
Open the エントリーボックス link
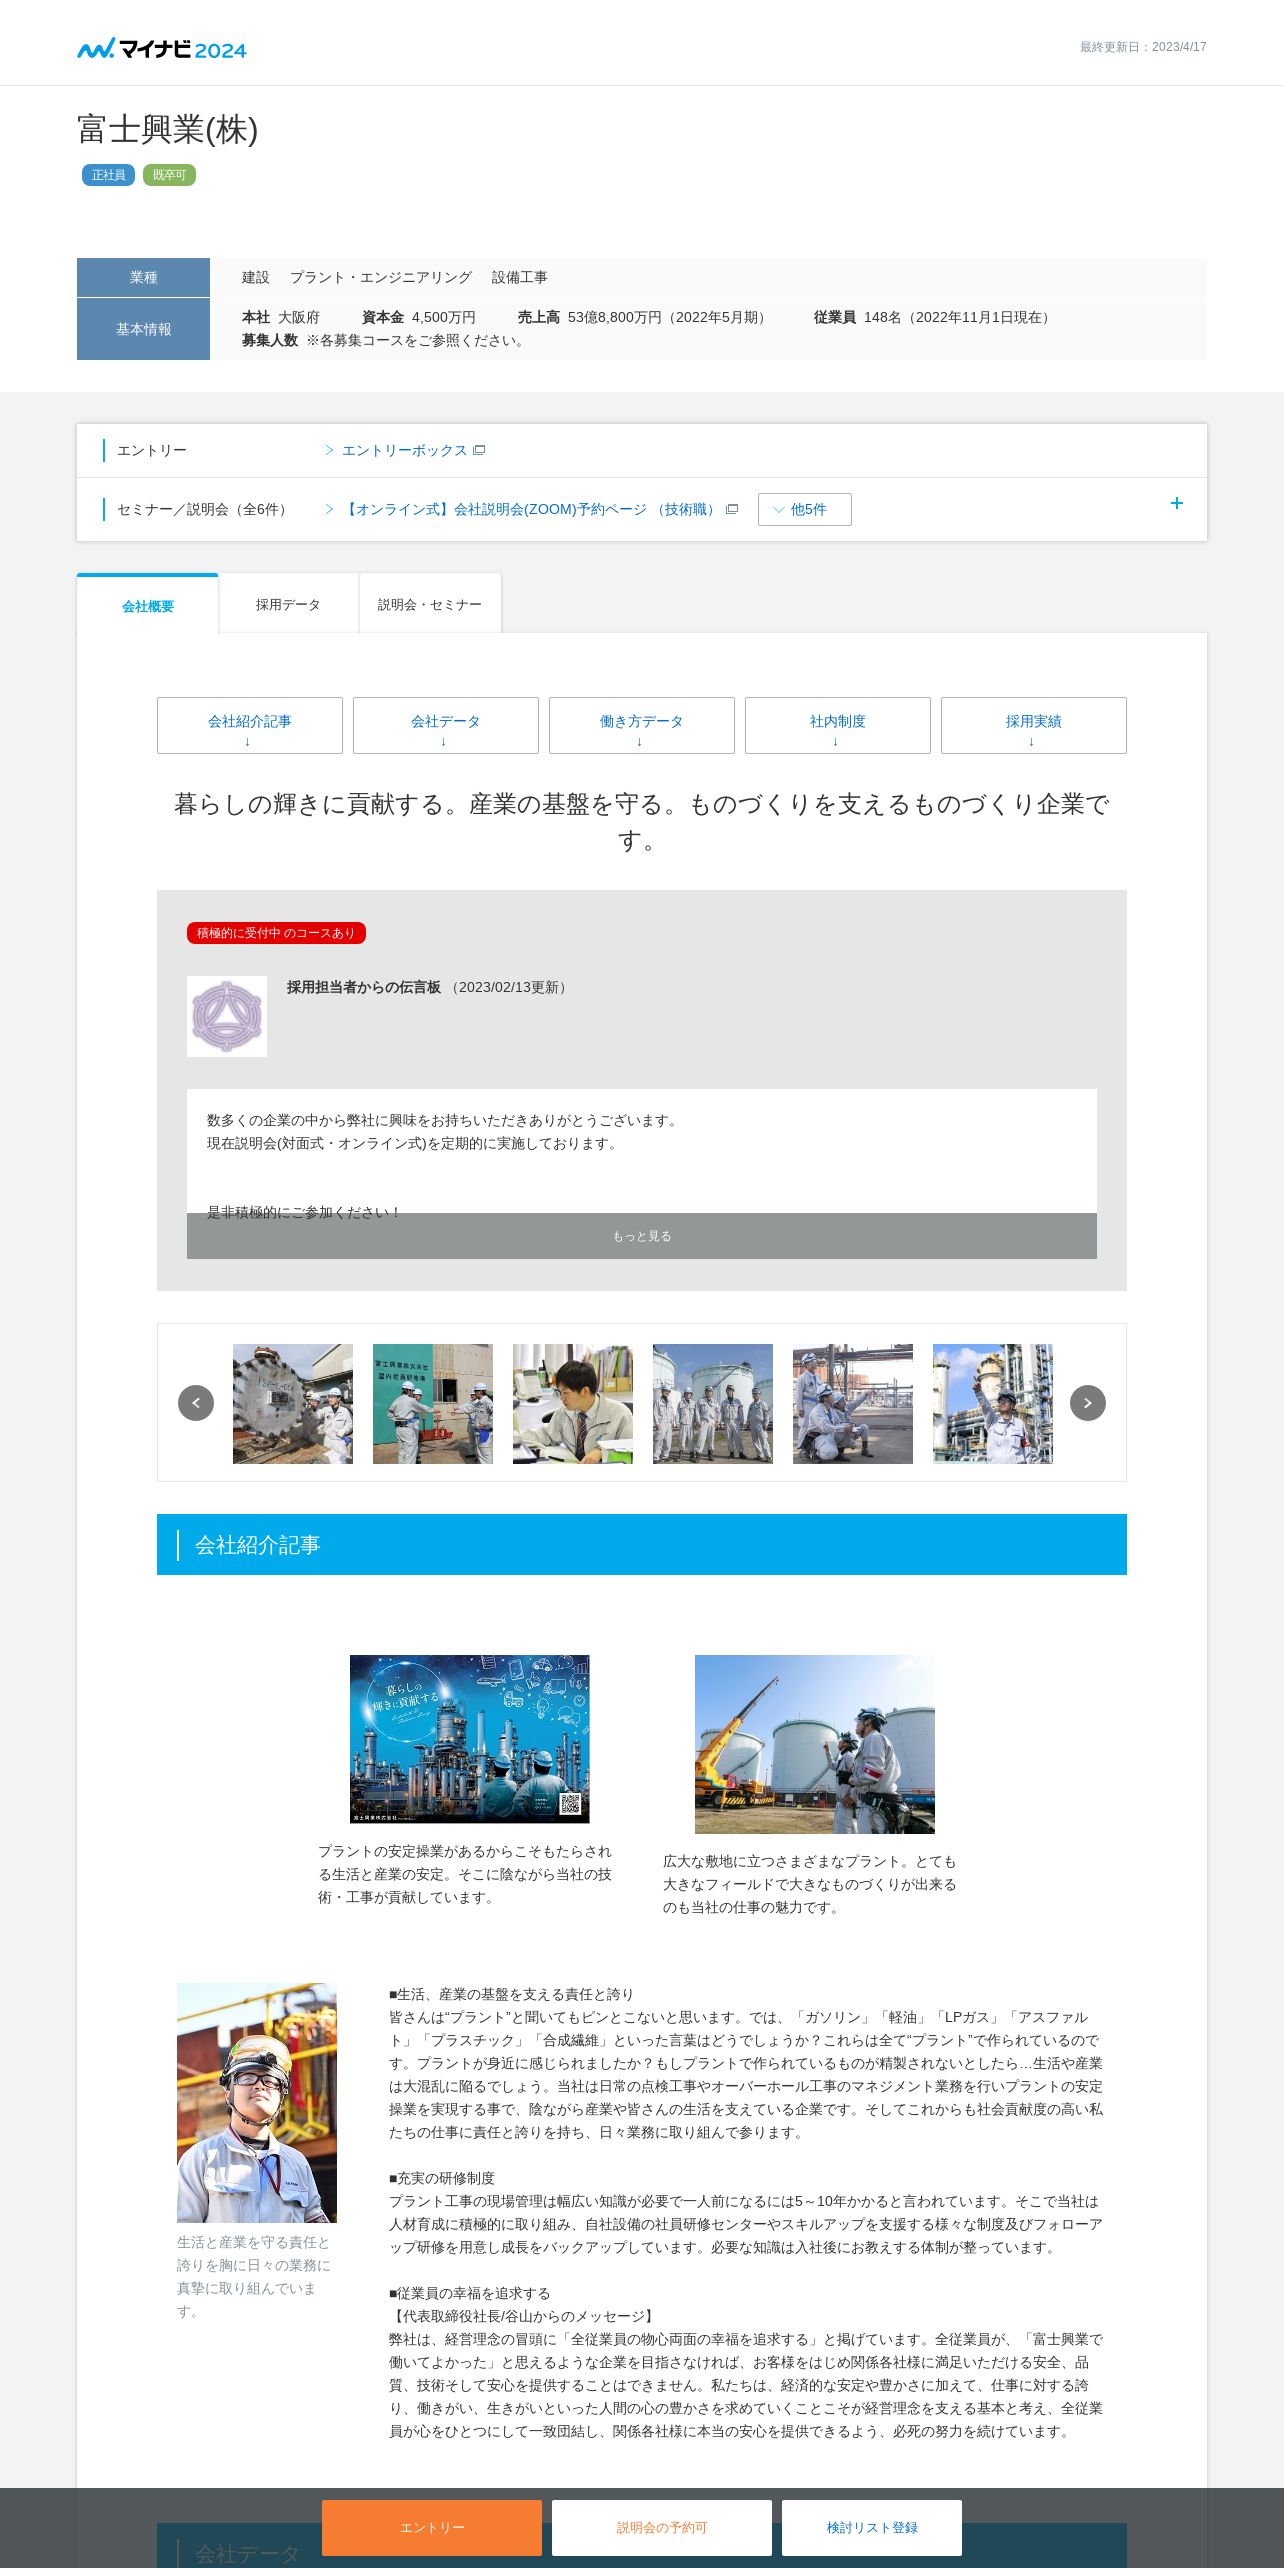pos(404,450)
